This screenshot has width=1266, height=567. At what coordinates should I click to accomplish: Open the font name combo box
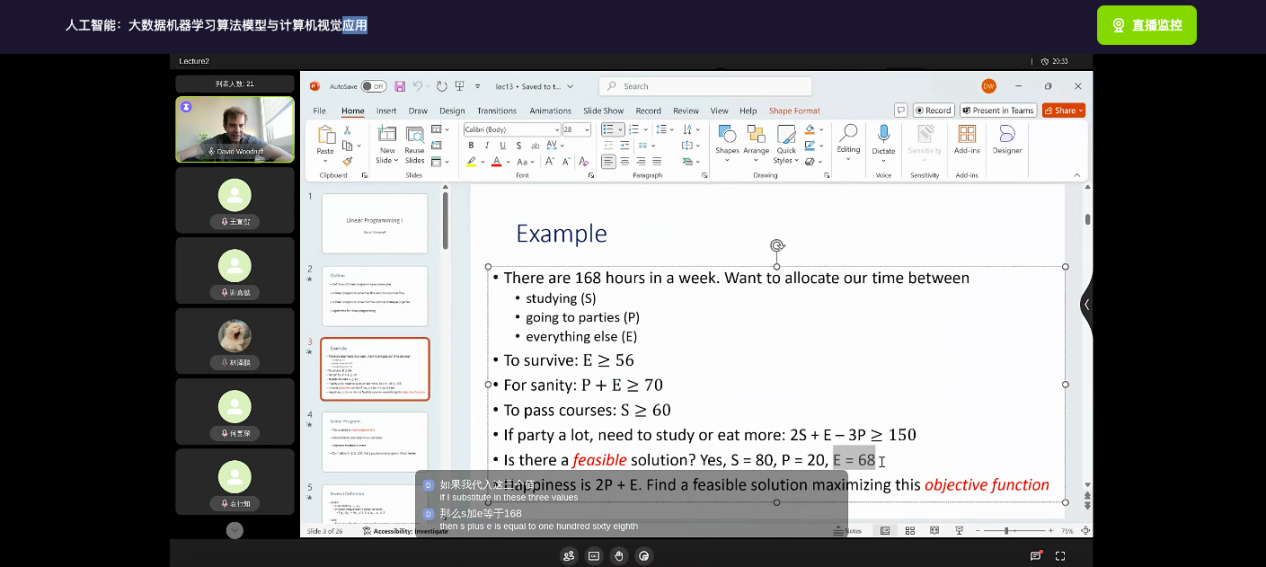[512, 130]
